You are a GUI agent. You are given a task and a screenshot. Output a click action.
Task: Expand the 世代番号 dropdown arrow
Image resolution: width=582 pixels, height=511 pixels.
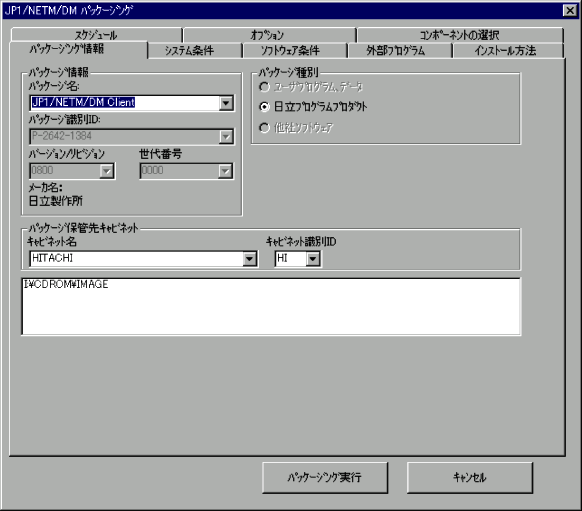click(225, 171)
